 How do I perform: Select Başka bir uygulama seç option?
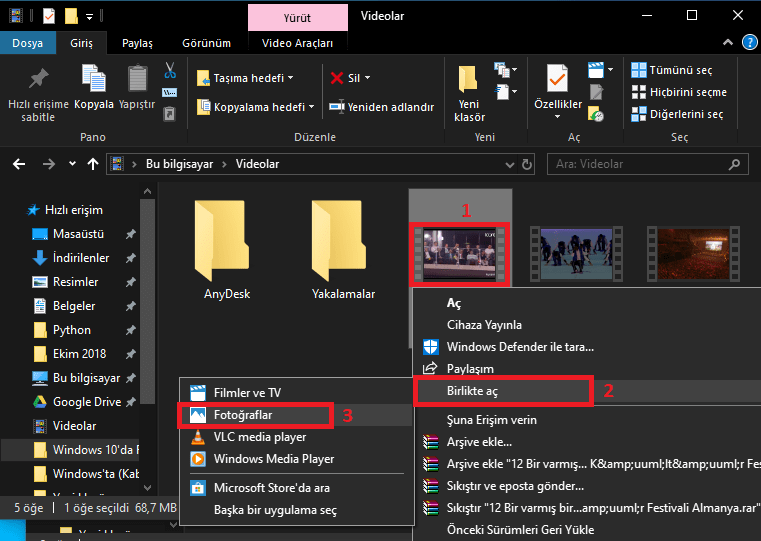[275, 510]
